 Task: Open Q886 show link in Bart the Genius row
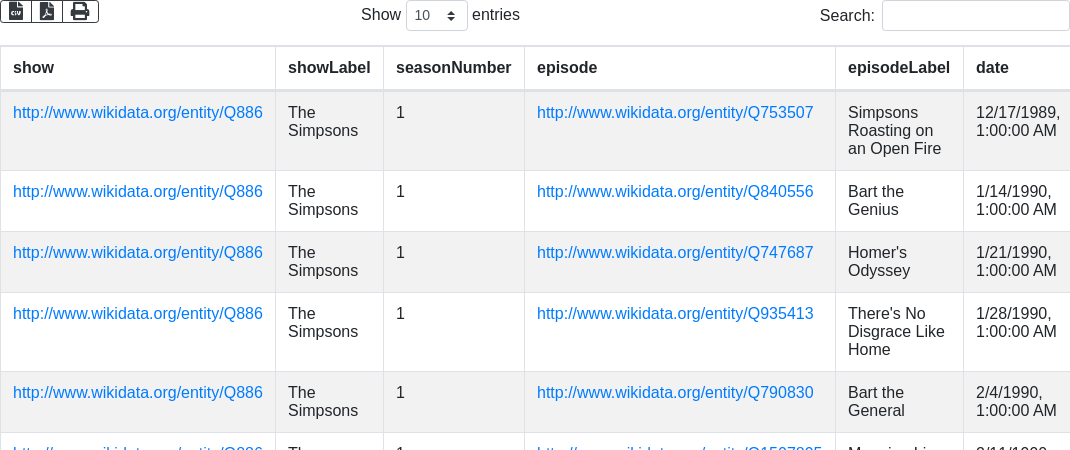point(138,192)
